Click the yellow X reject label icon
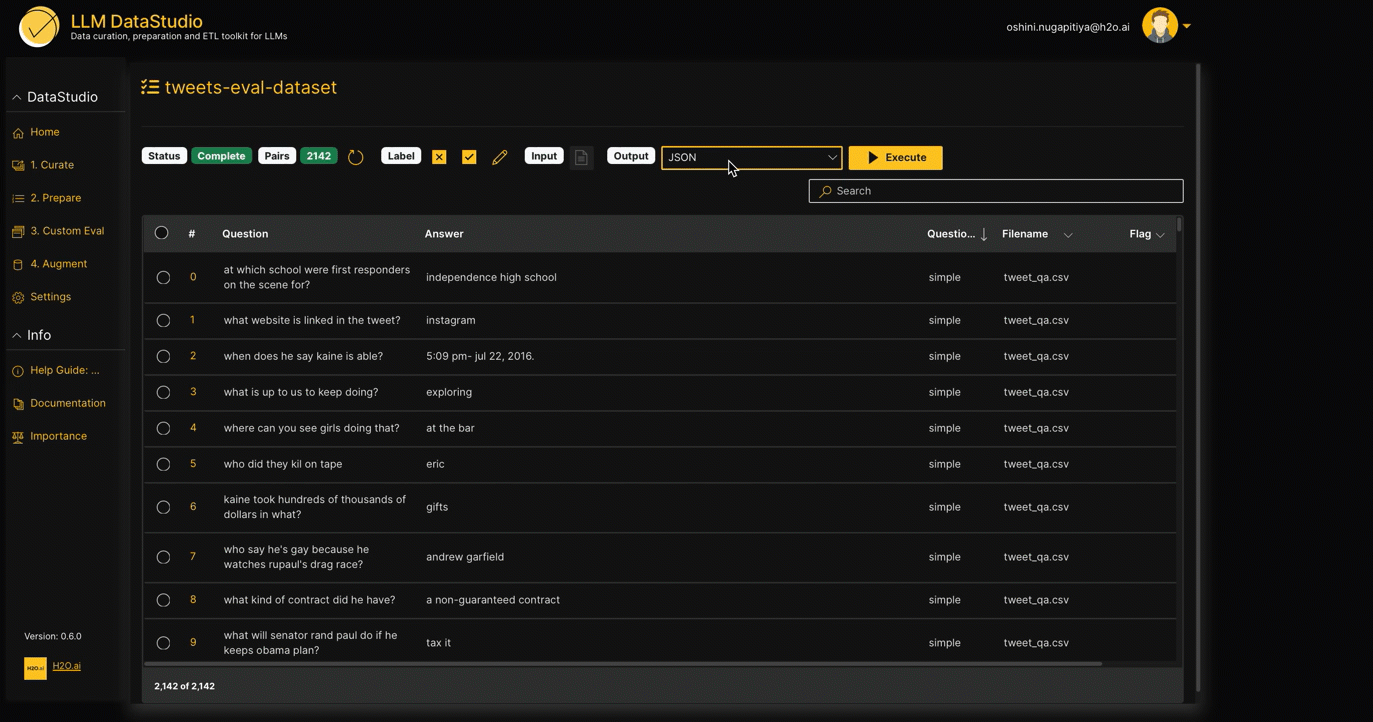 pos(439,157)
